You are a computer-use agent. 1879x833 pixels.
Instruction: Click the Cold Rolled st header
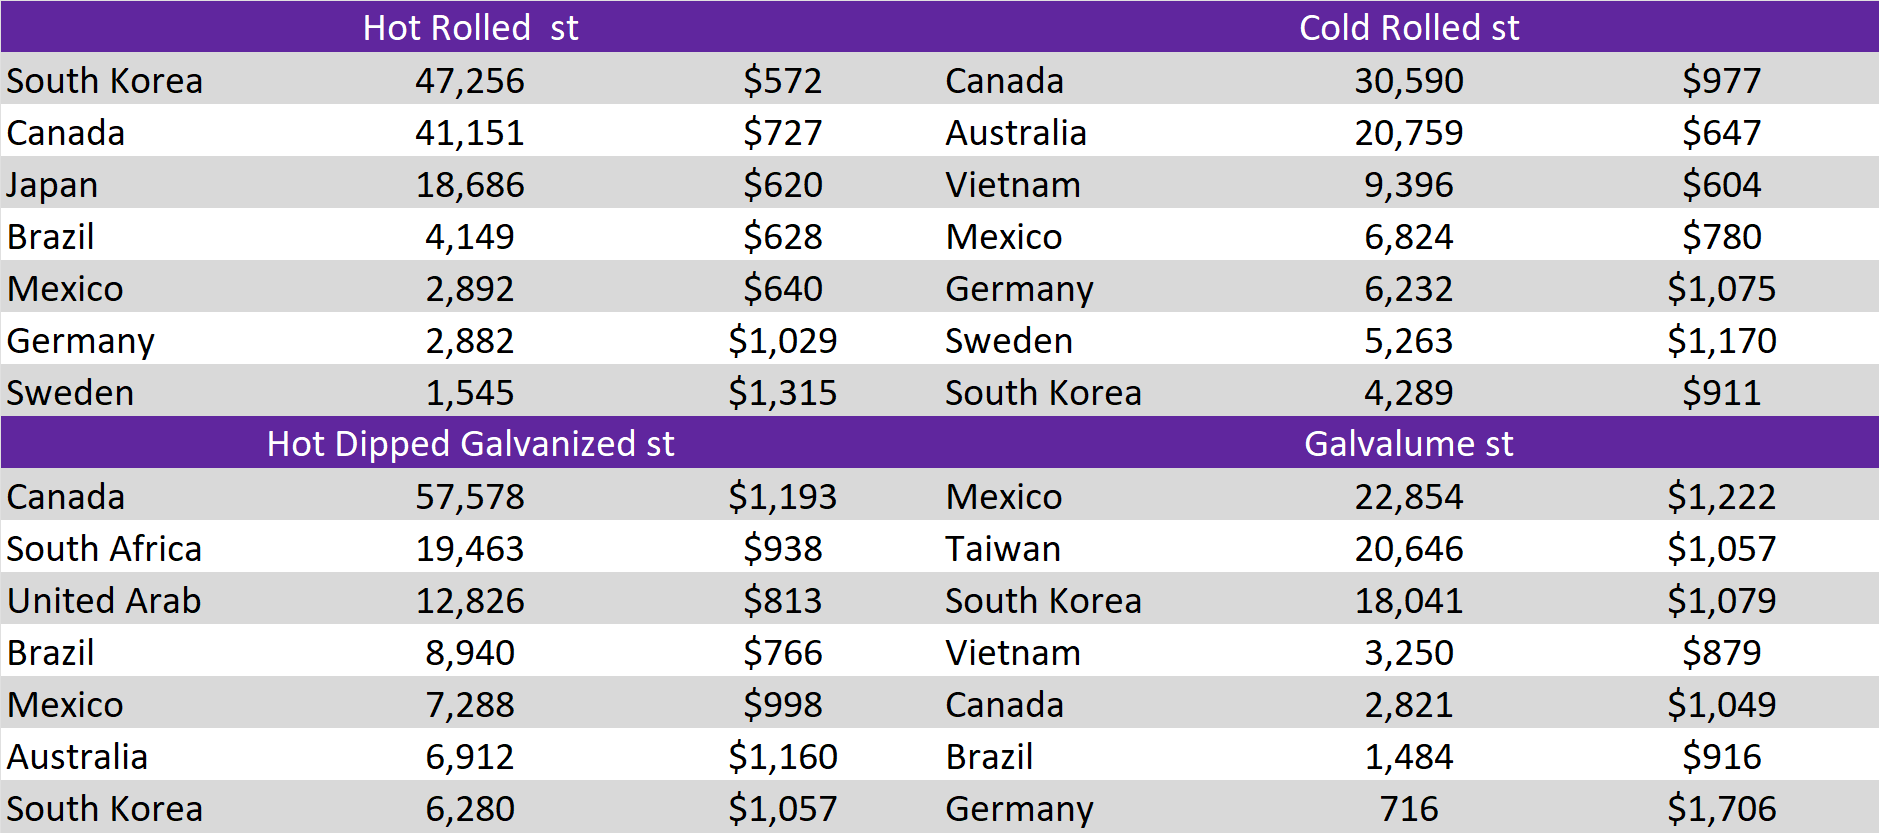tap(1408, 27)
